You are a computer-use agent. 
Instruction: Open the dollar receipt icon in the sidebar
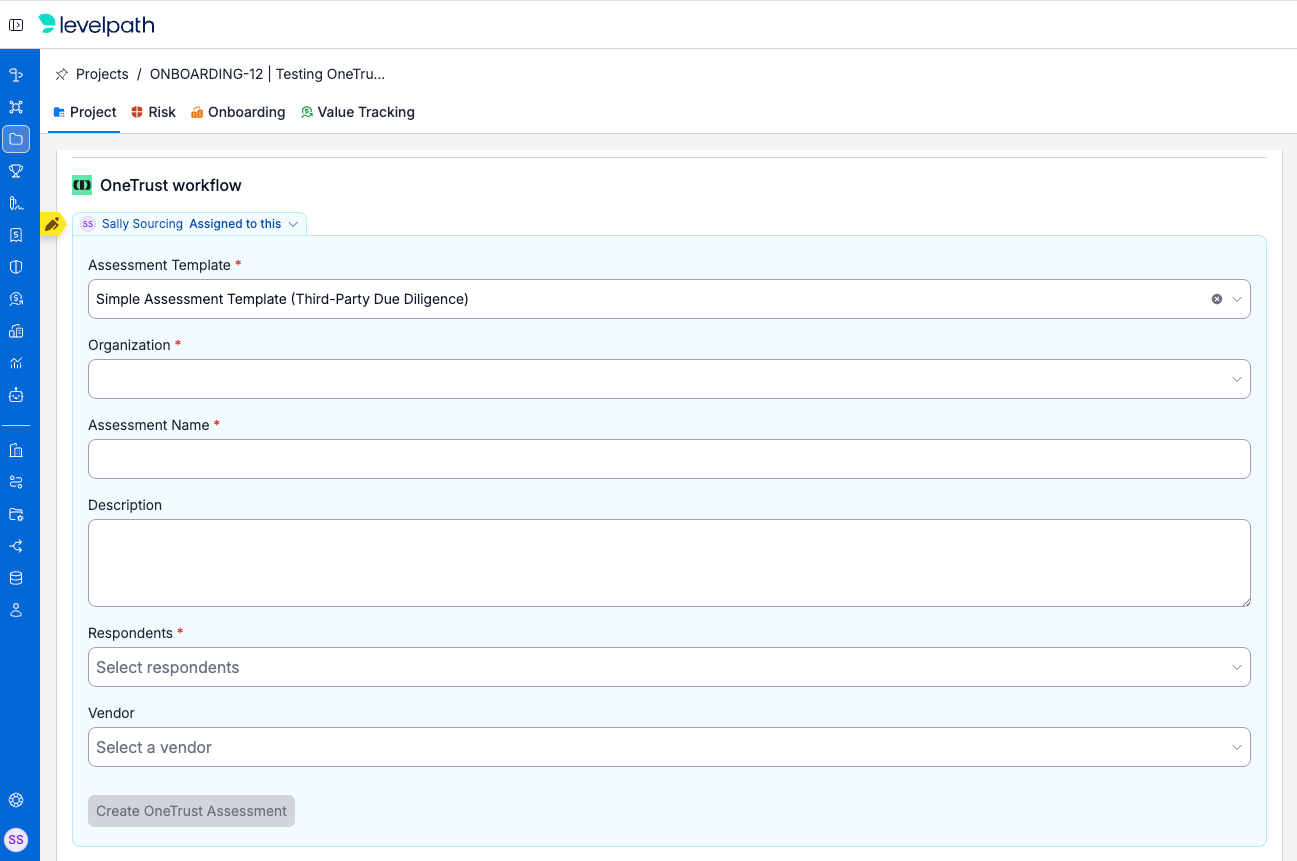pos(16,235)
